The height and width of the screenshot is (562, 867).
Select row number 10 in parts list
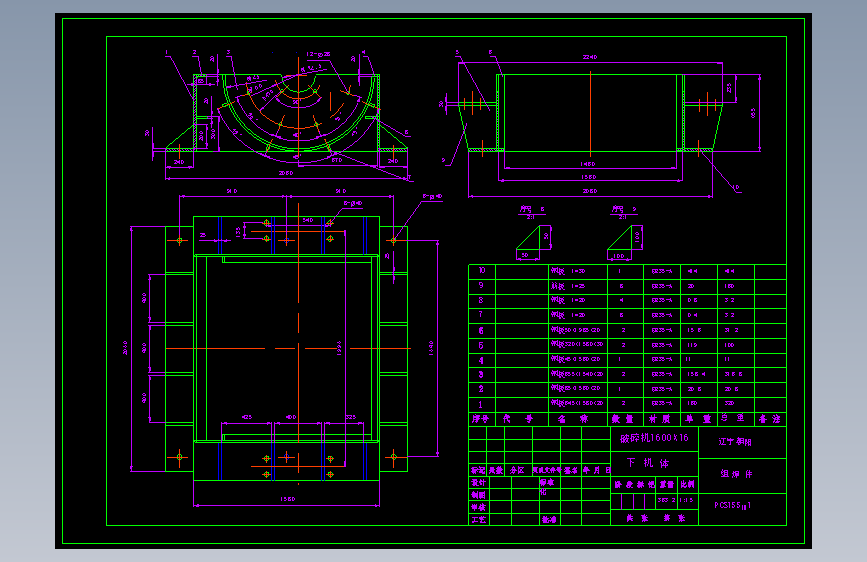[482, 270]
